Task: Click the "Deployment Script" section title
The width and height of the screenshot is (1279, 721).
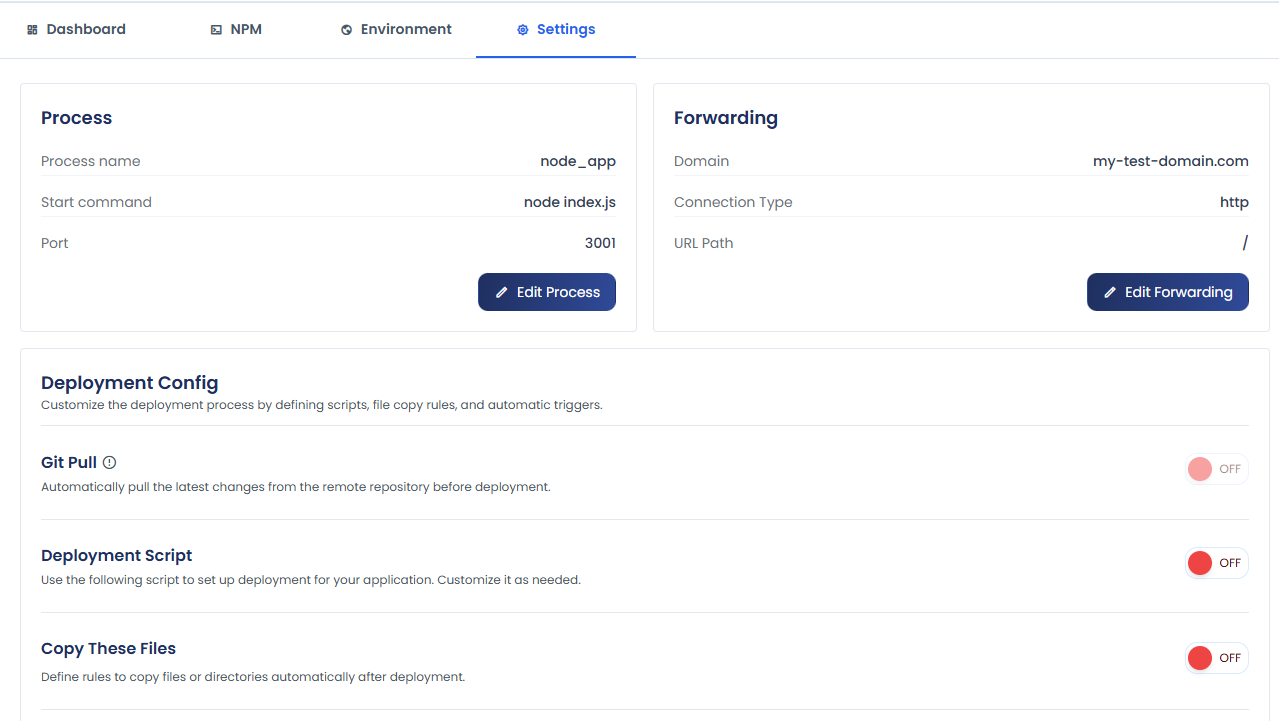Action: click(x=116, y=556)
